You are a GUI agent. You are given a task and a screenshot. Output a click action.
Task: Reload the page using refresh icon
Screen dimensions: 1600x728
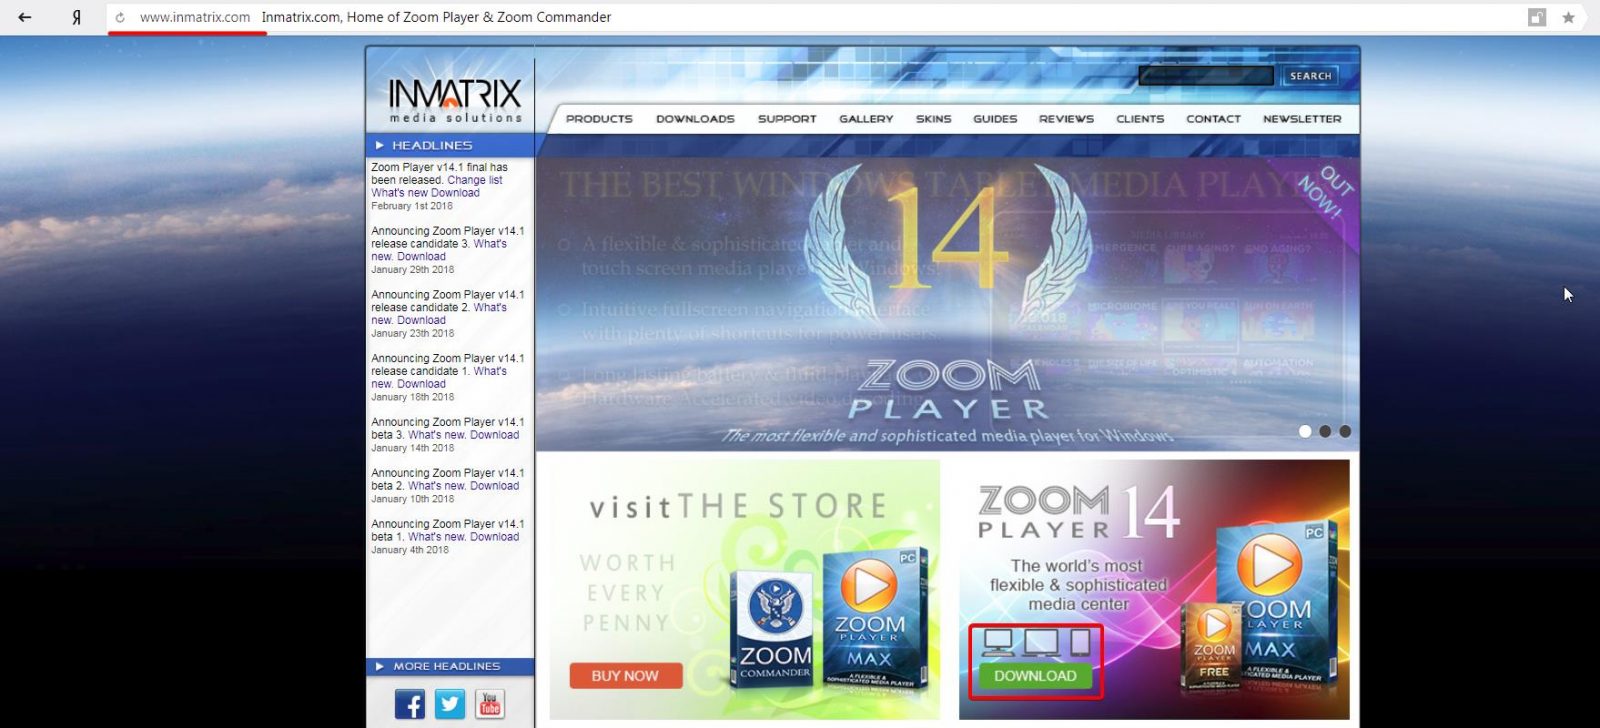tap(120, 17)
